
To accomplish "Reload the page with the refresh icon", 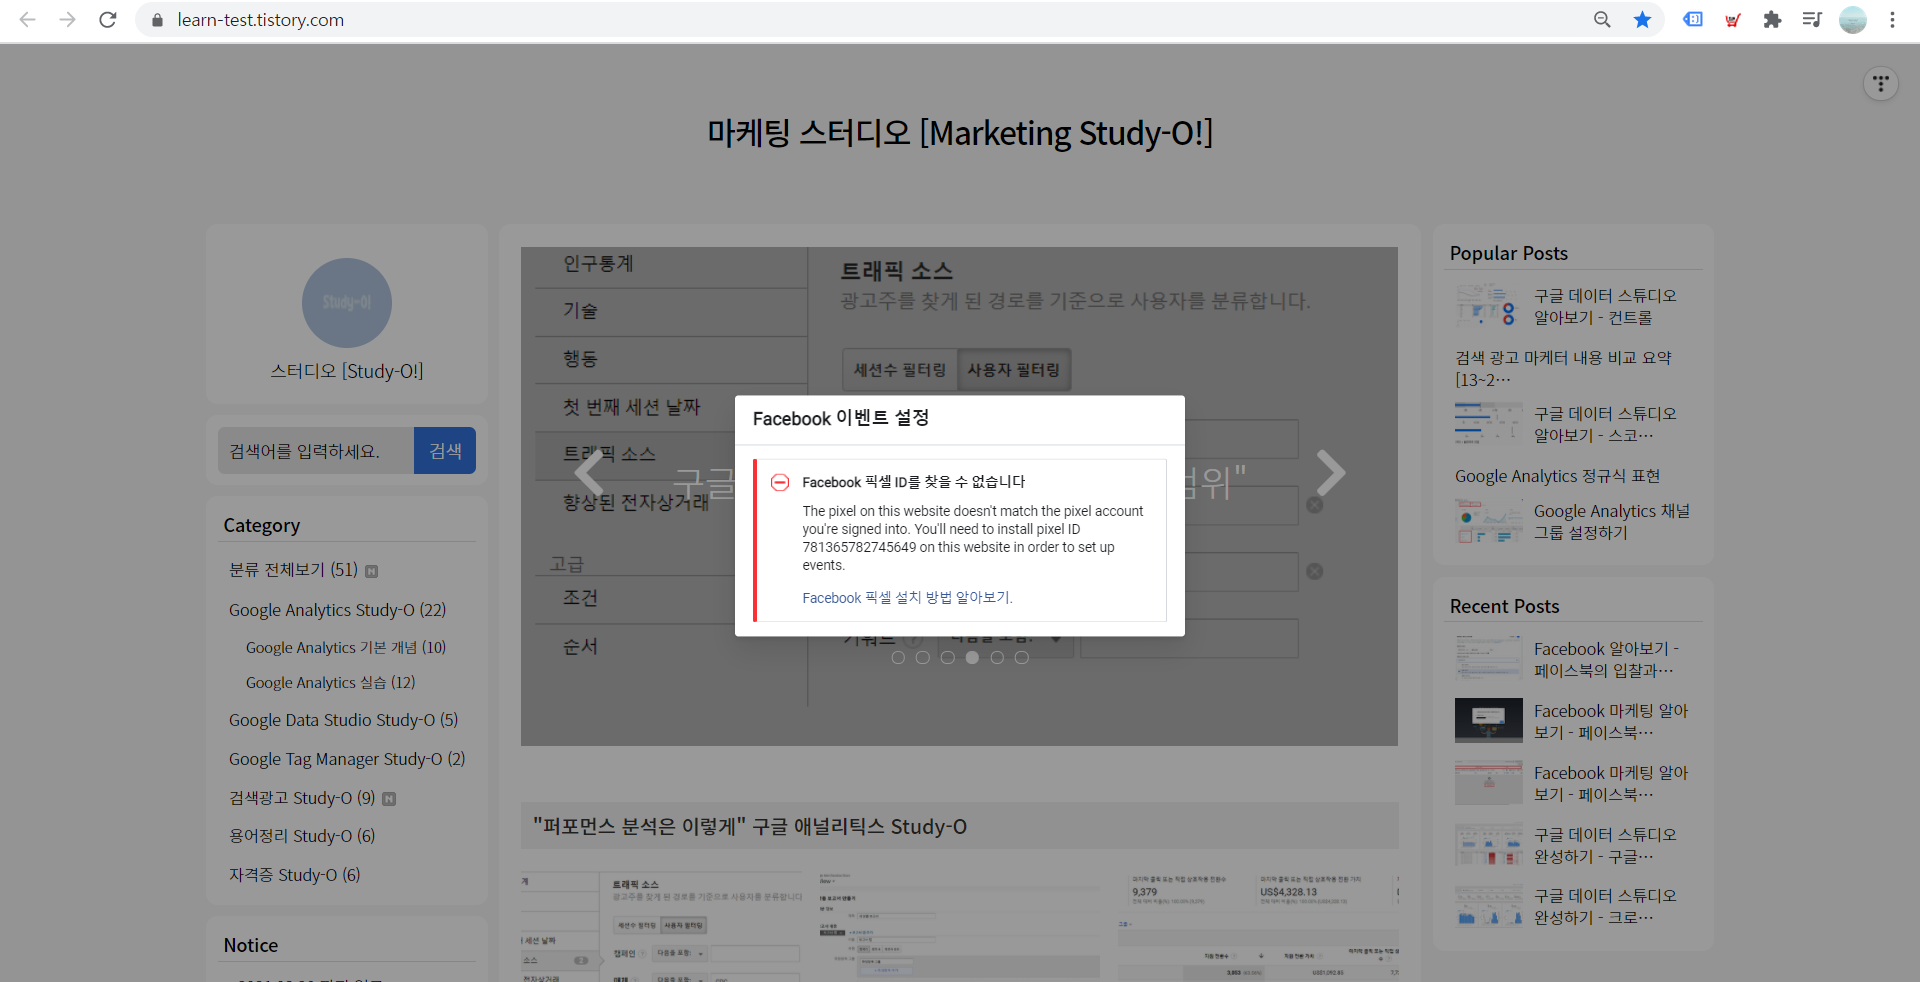I will [108, 20].
